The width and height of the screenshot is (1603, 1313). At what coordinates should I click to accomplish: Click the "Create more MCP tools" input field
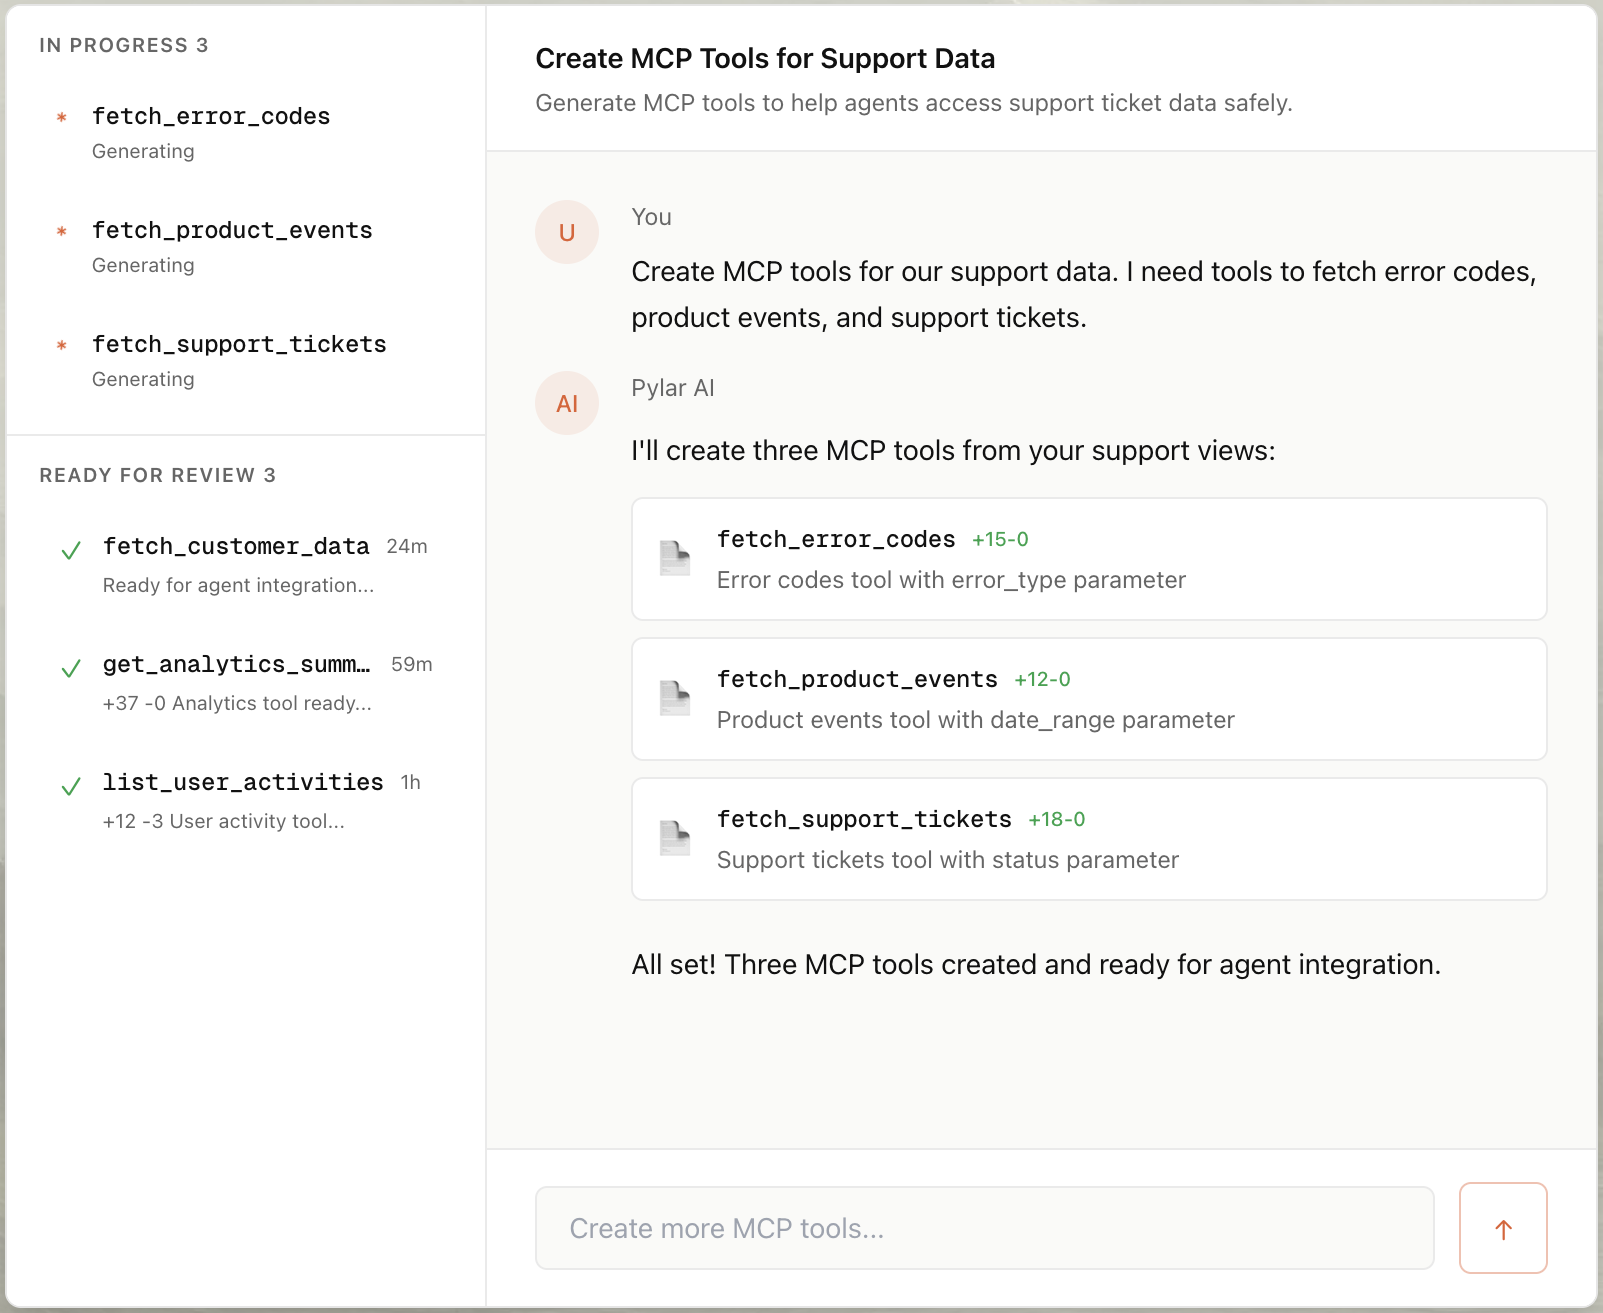(x=984, y=1228)
